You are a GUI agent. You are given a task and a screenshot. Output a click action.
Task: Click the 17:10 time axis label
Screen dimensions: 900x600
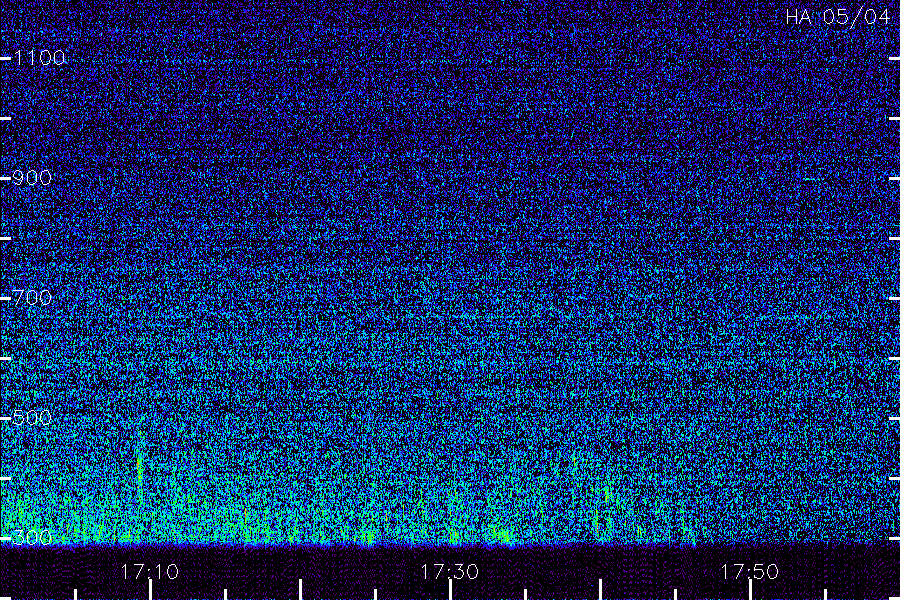[x=150, y=571]
